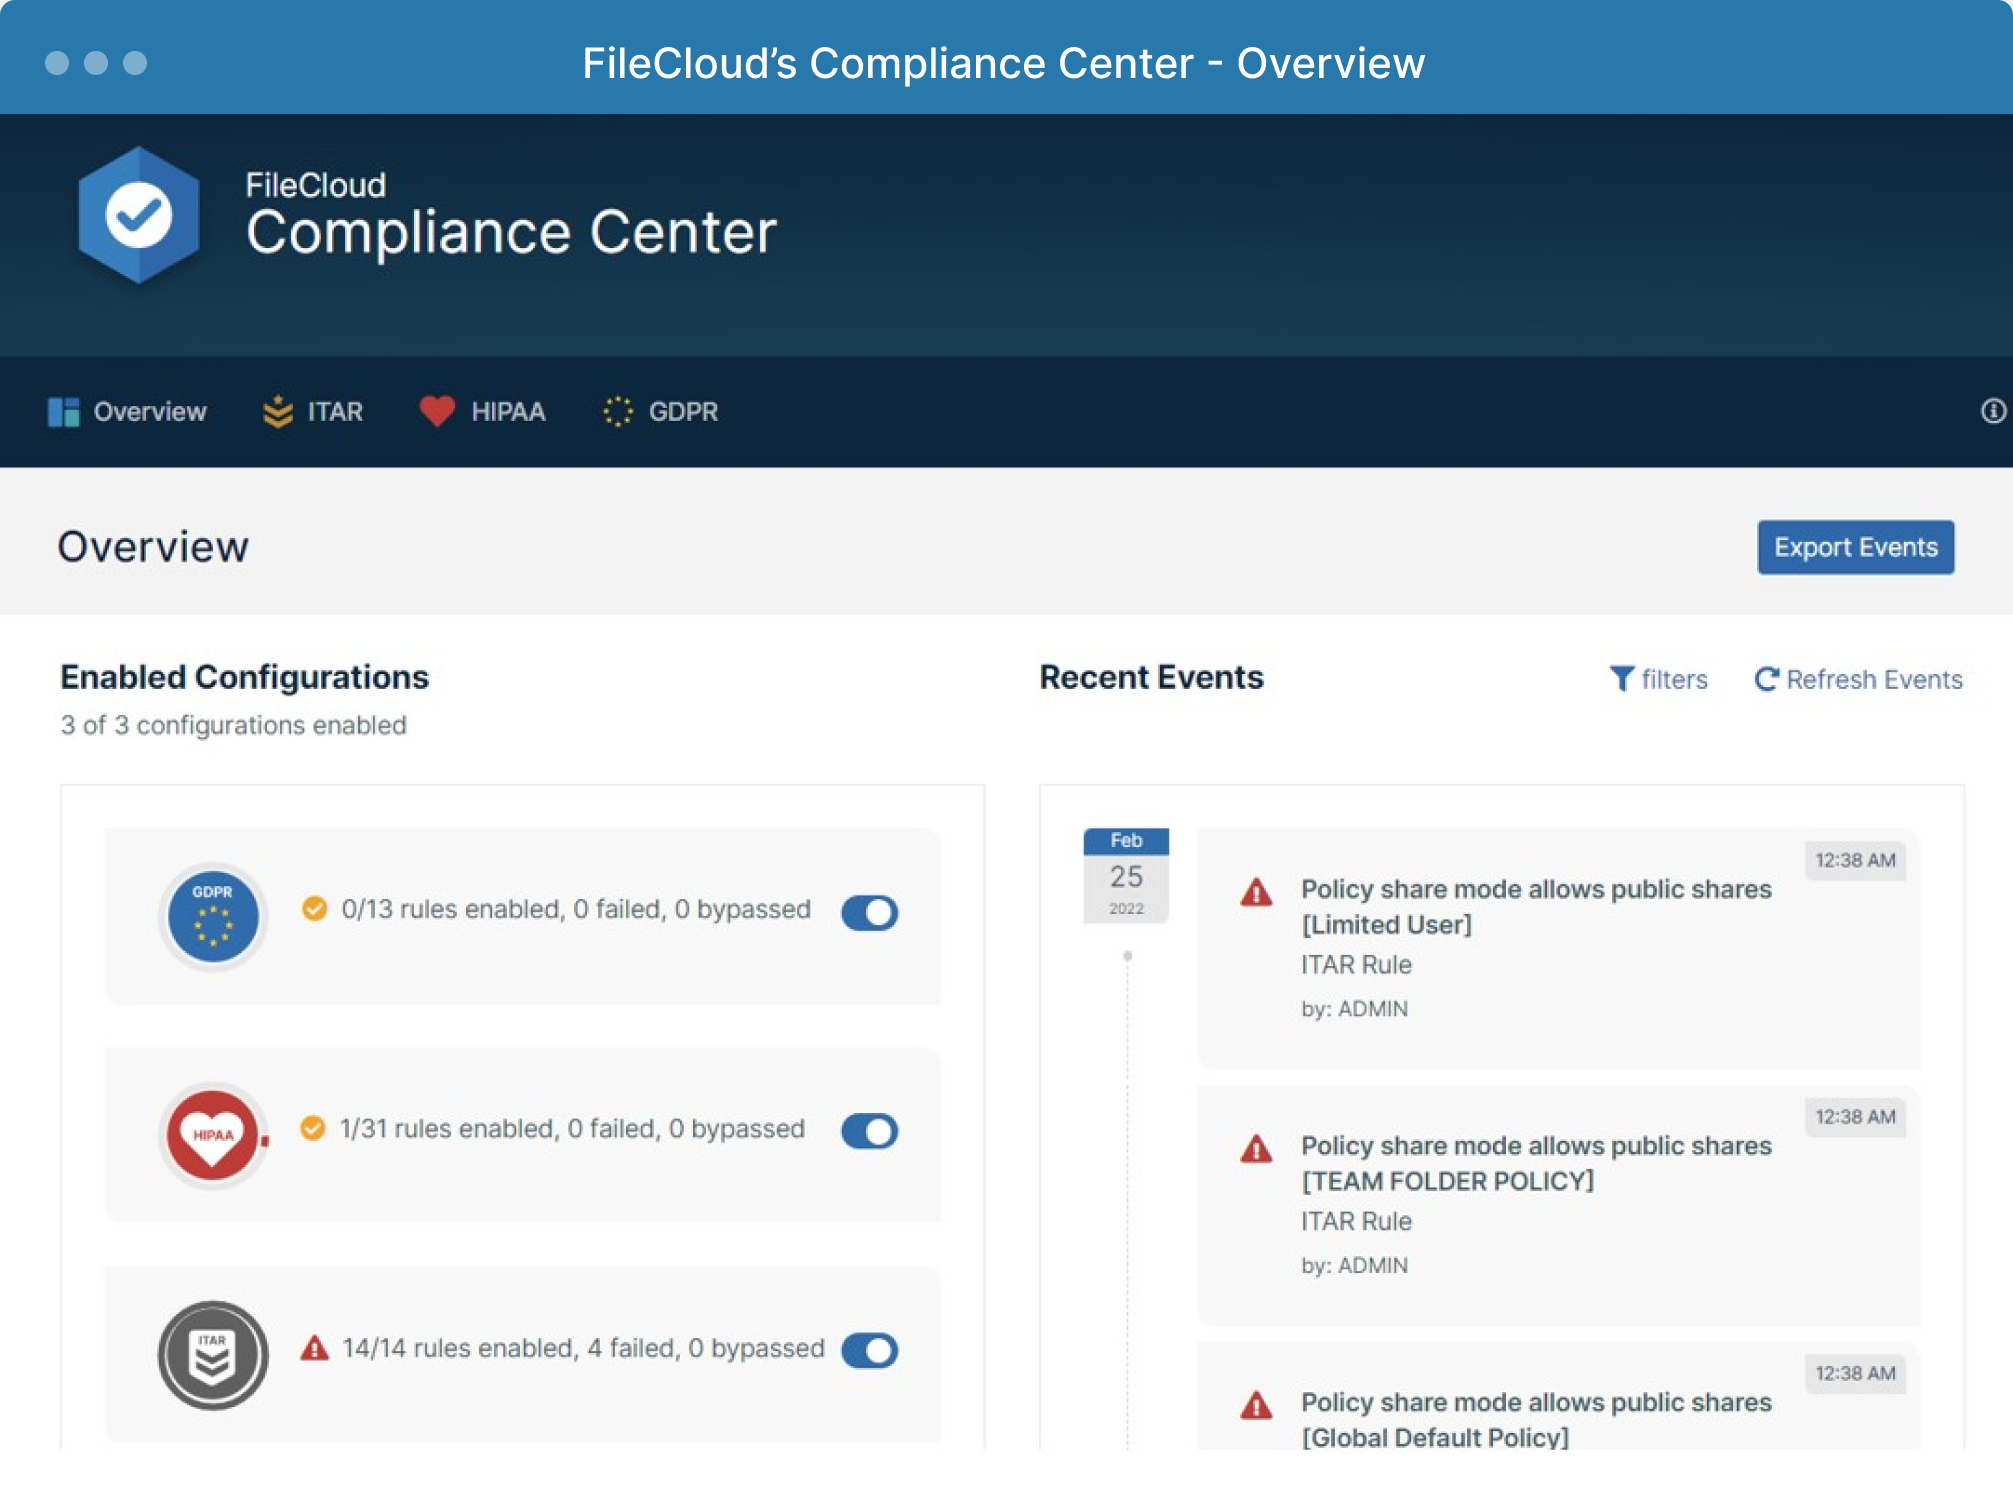Image resolution: width=2013 pixels, height=1500 pixels.
Task: Toggle the HIPAA configuration switch
Action: click(x=870, y=1131)
